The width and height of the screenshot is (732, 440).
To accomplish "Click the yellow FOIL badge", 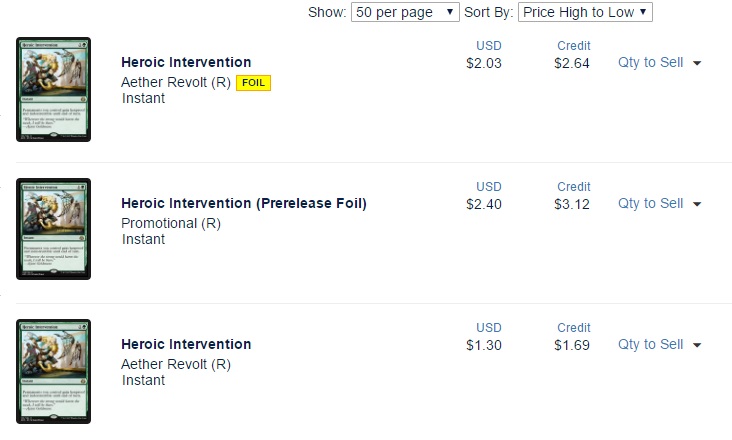I will (x=254, y=82).
